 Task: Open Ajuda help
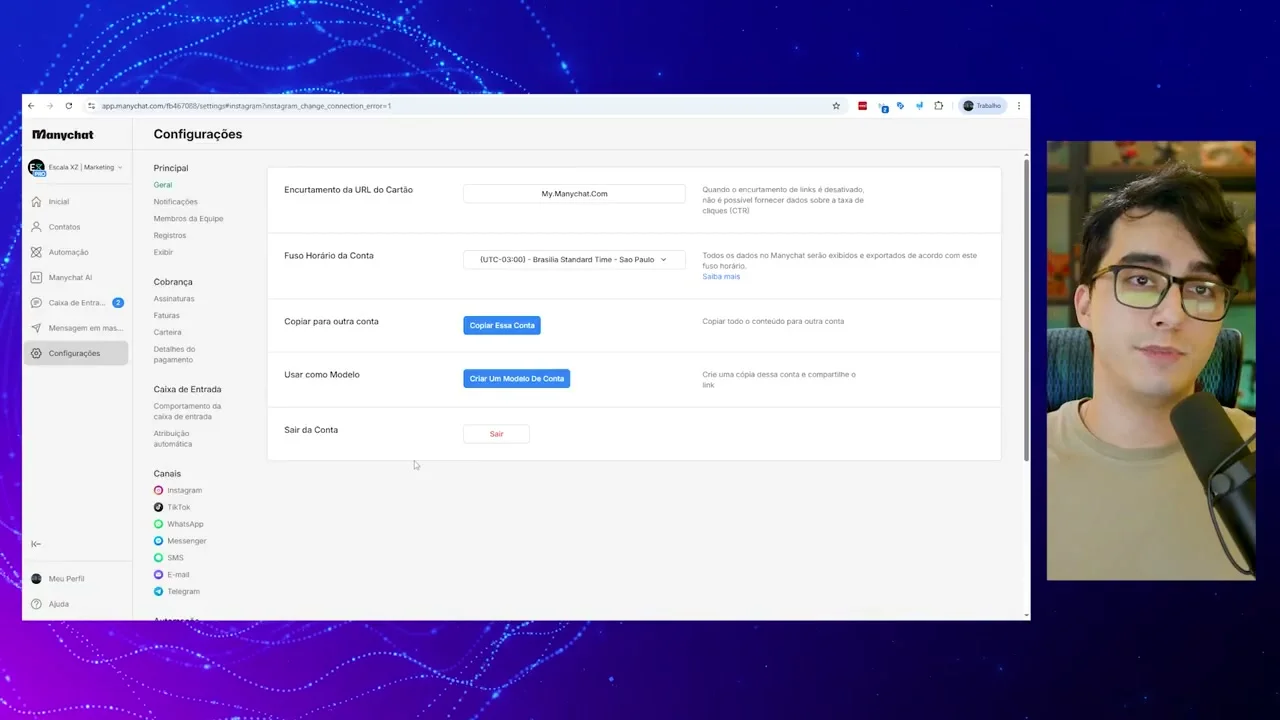coord(58,604)
